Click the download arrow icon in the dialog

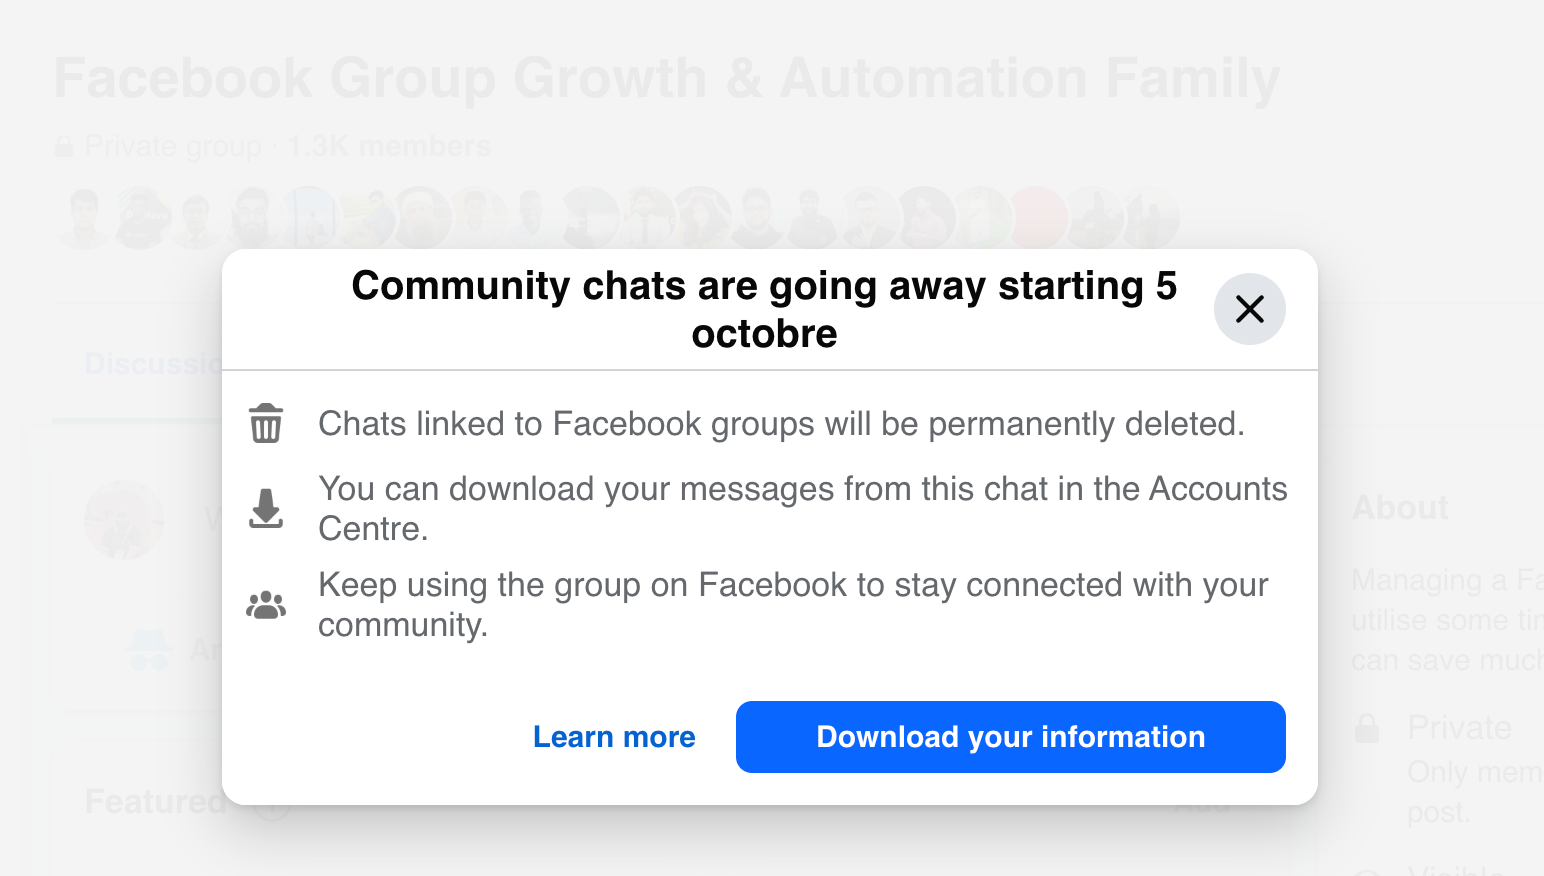click(266, 508)
